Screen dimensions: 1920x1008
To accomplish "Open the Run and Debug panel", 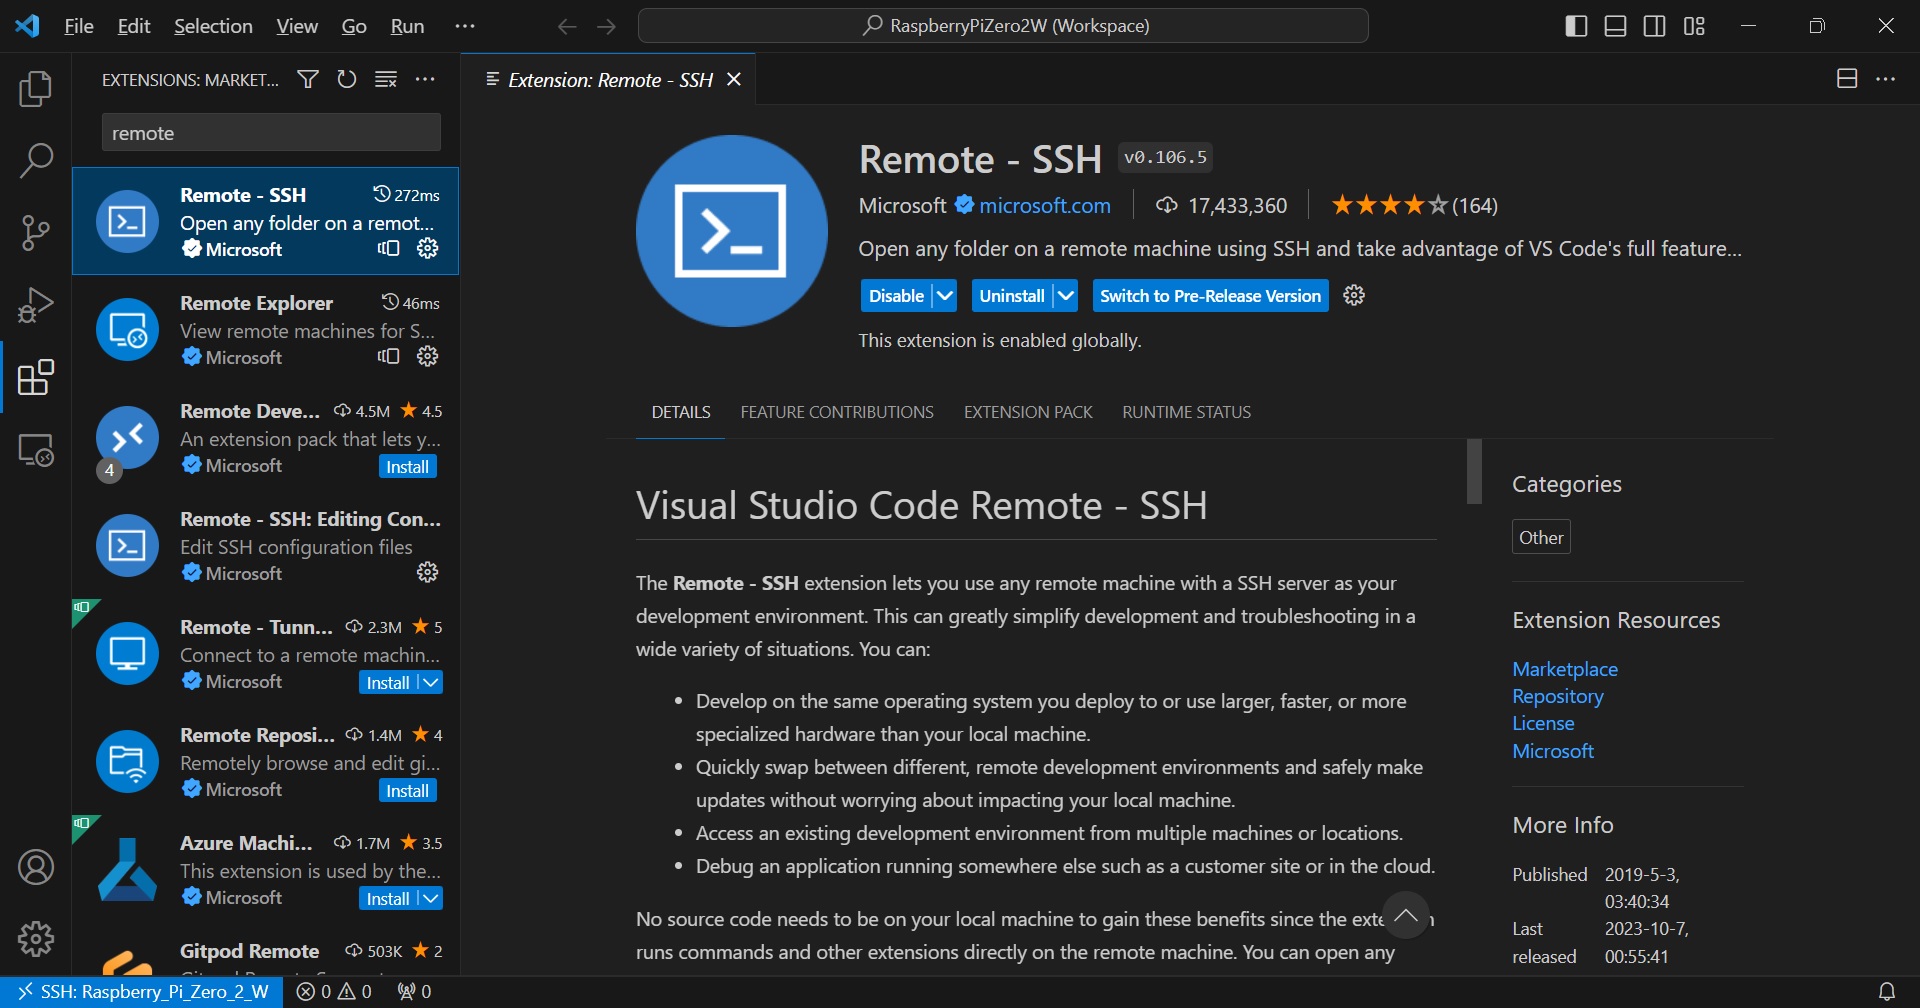I will [36, 305].
